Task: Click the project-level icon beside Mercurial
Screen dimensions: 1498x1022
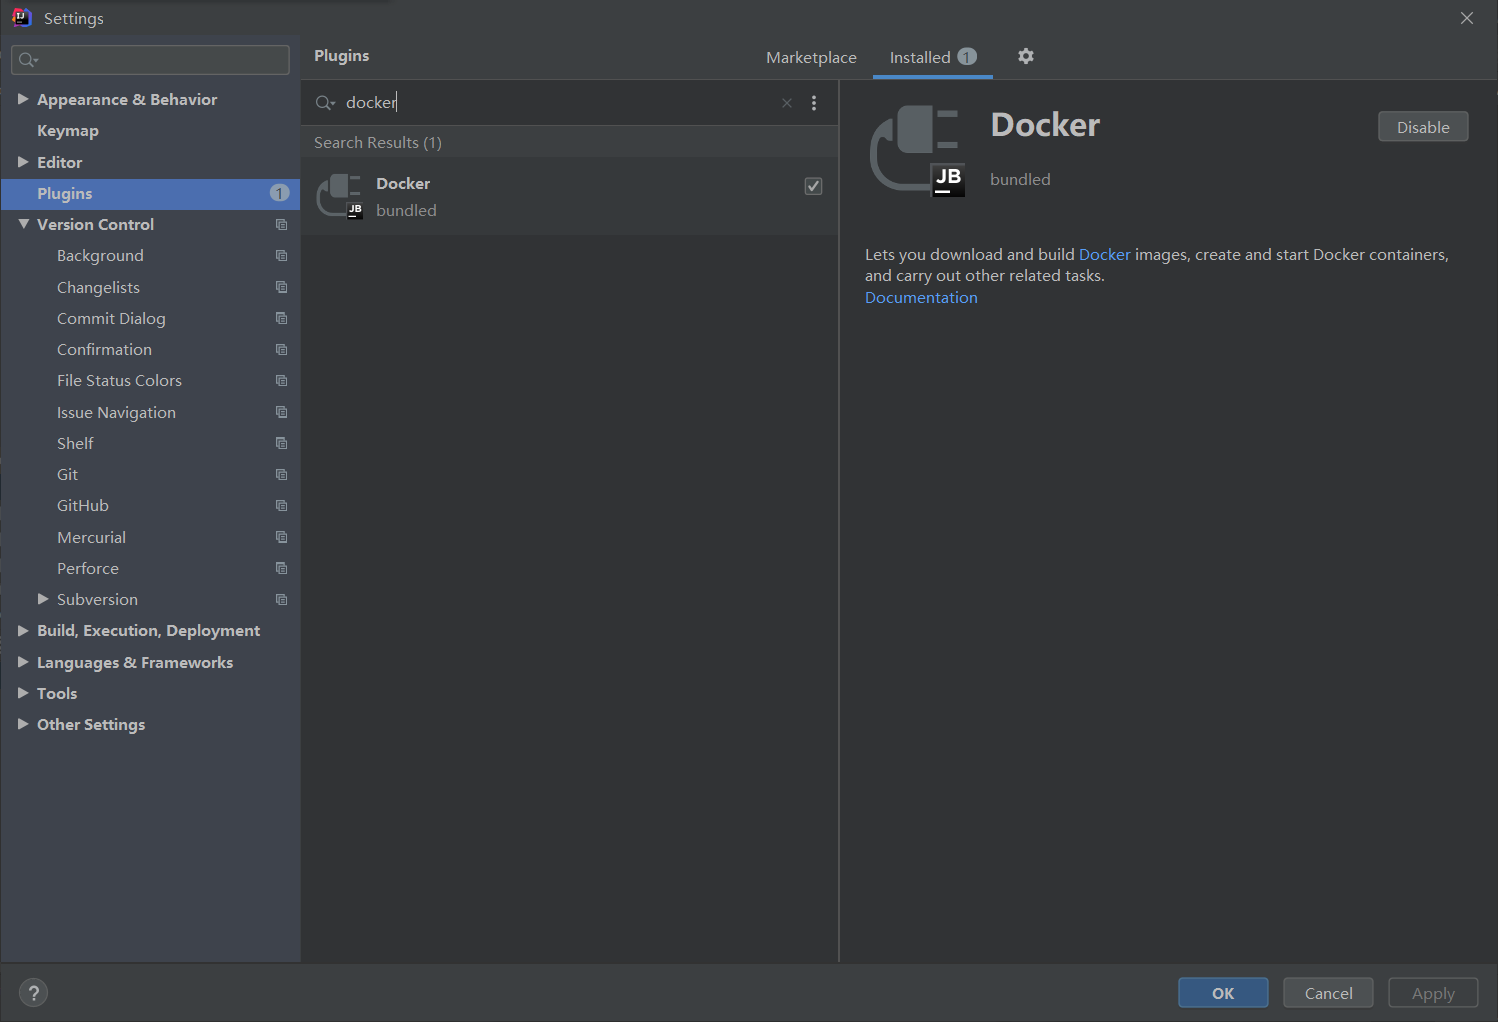Action: click(x=281, y=537)
